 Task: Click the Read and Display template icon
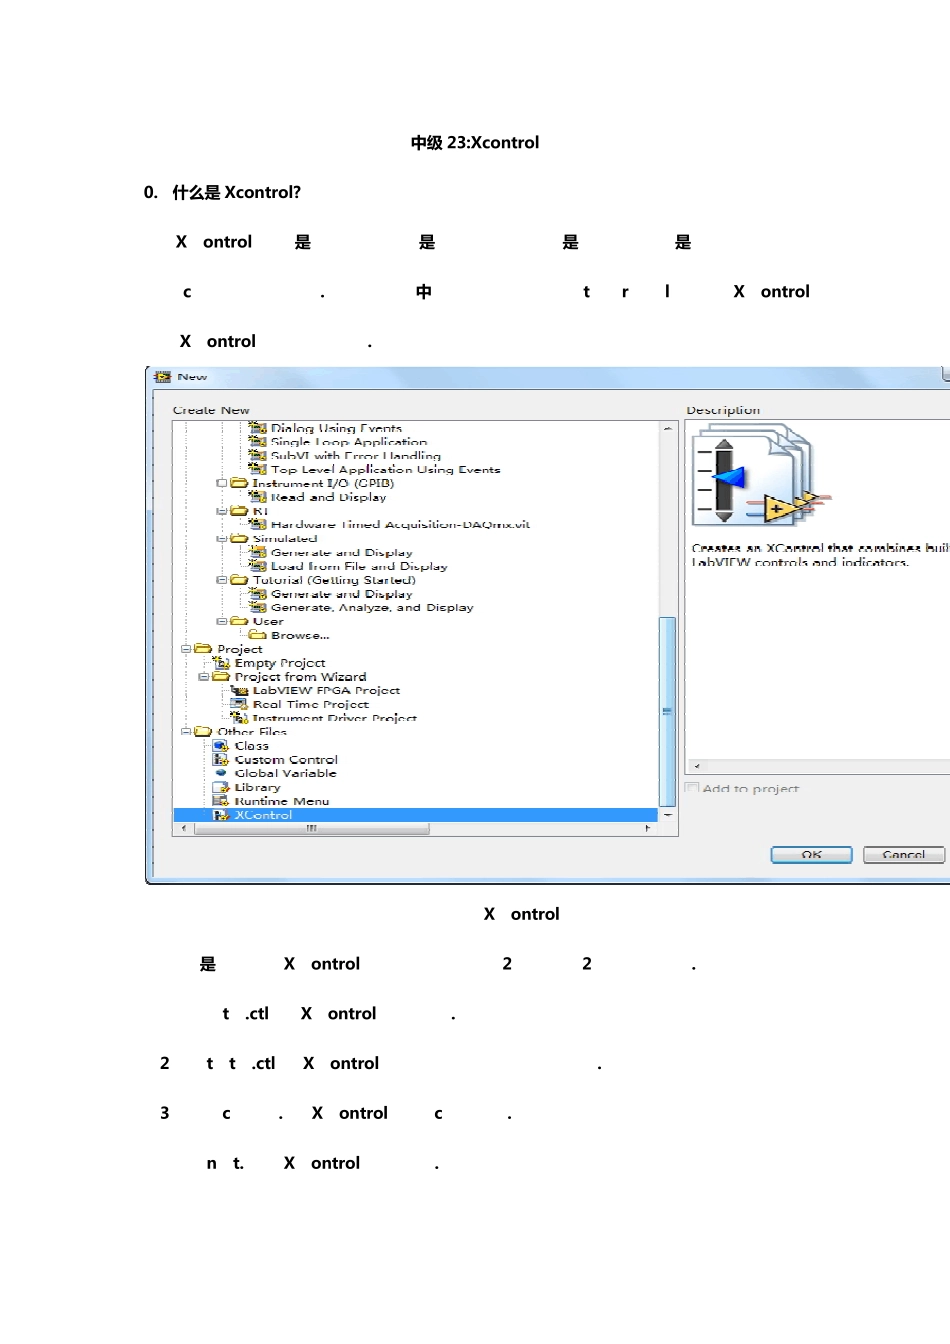click(x=258, y=497)
